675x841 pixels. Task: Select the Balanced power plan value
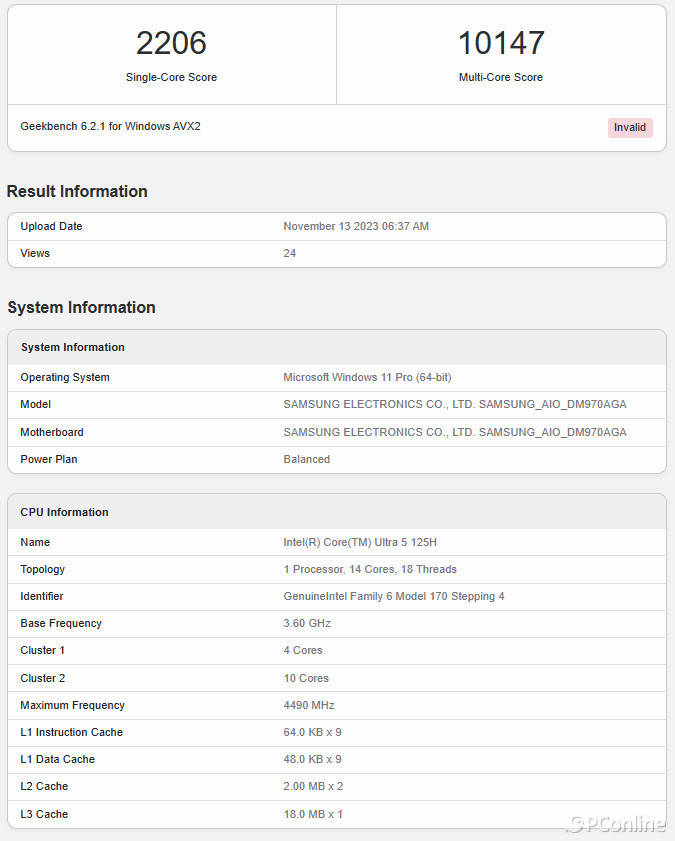tap(307, 459)
